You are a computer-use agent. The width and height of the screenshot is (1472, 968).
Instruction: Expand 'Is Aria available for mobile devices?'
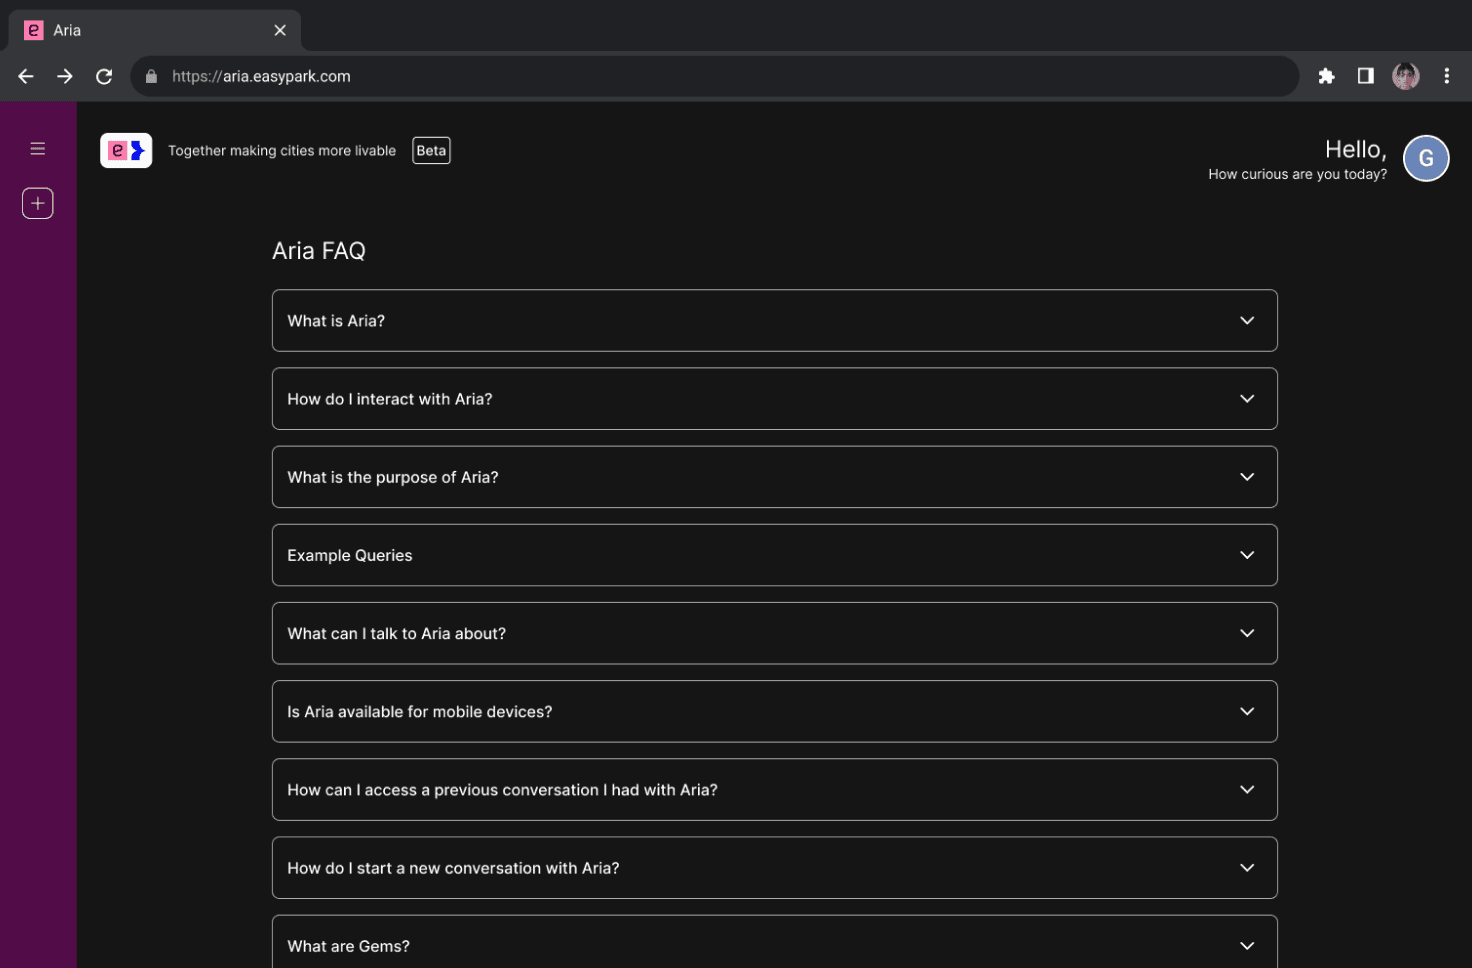(x=775, y=711)
